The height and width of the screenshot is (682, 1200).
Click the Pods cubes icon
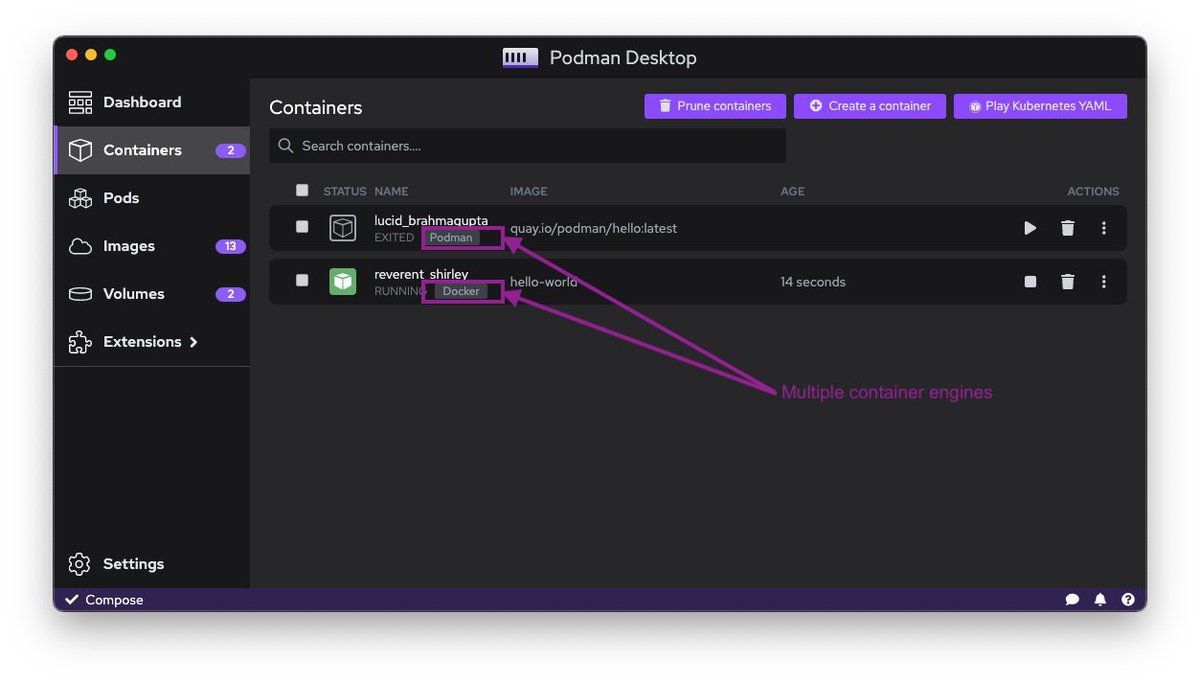coord(80,198)
